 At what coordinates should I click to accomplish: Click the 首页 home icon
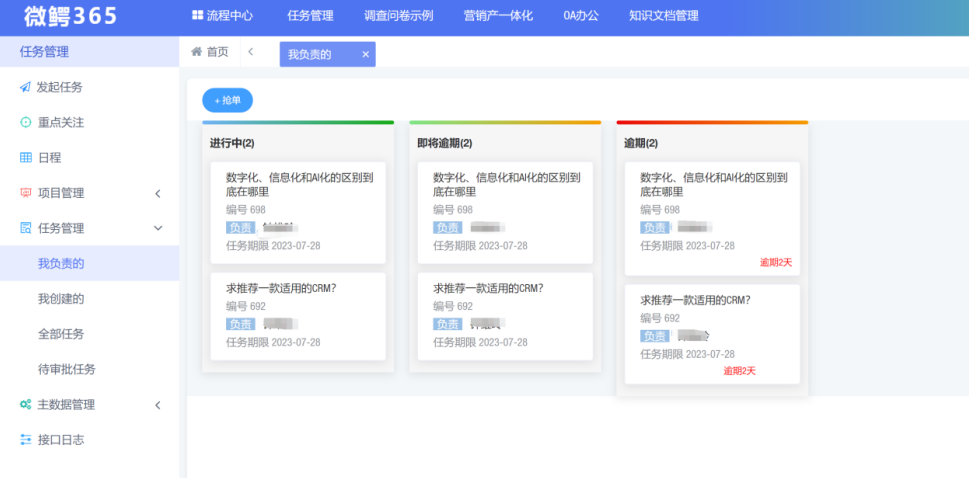[x=197, y=52]
